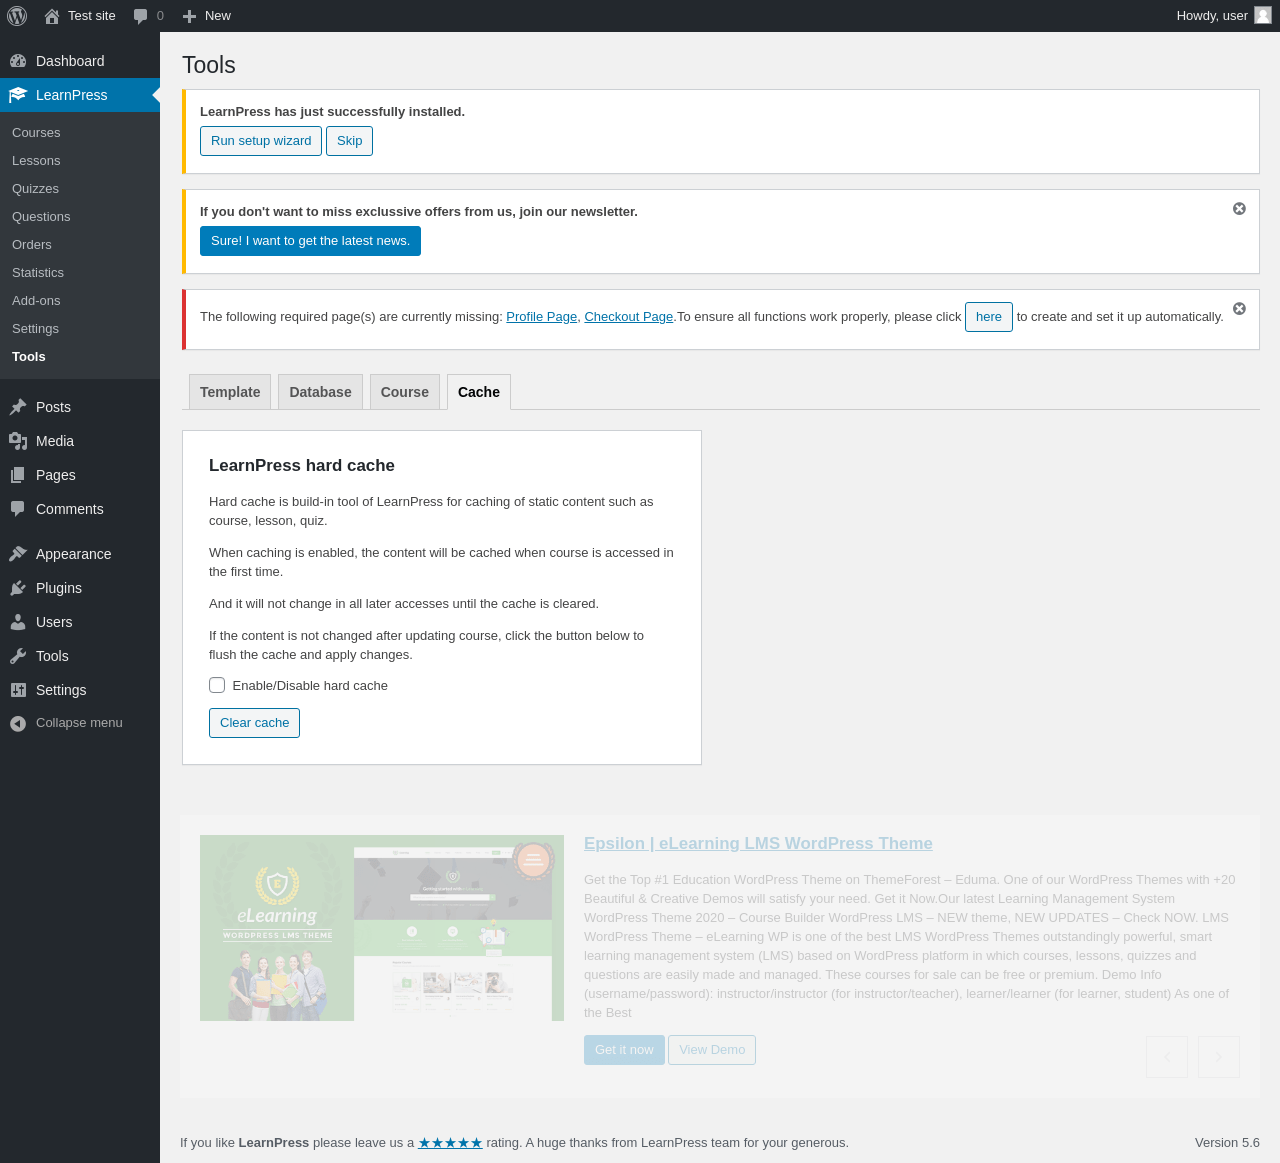
Task: Go to next theme slide arrow
Action: click(x=1219, y=1057)
